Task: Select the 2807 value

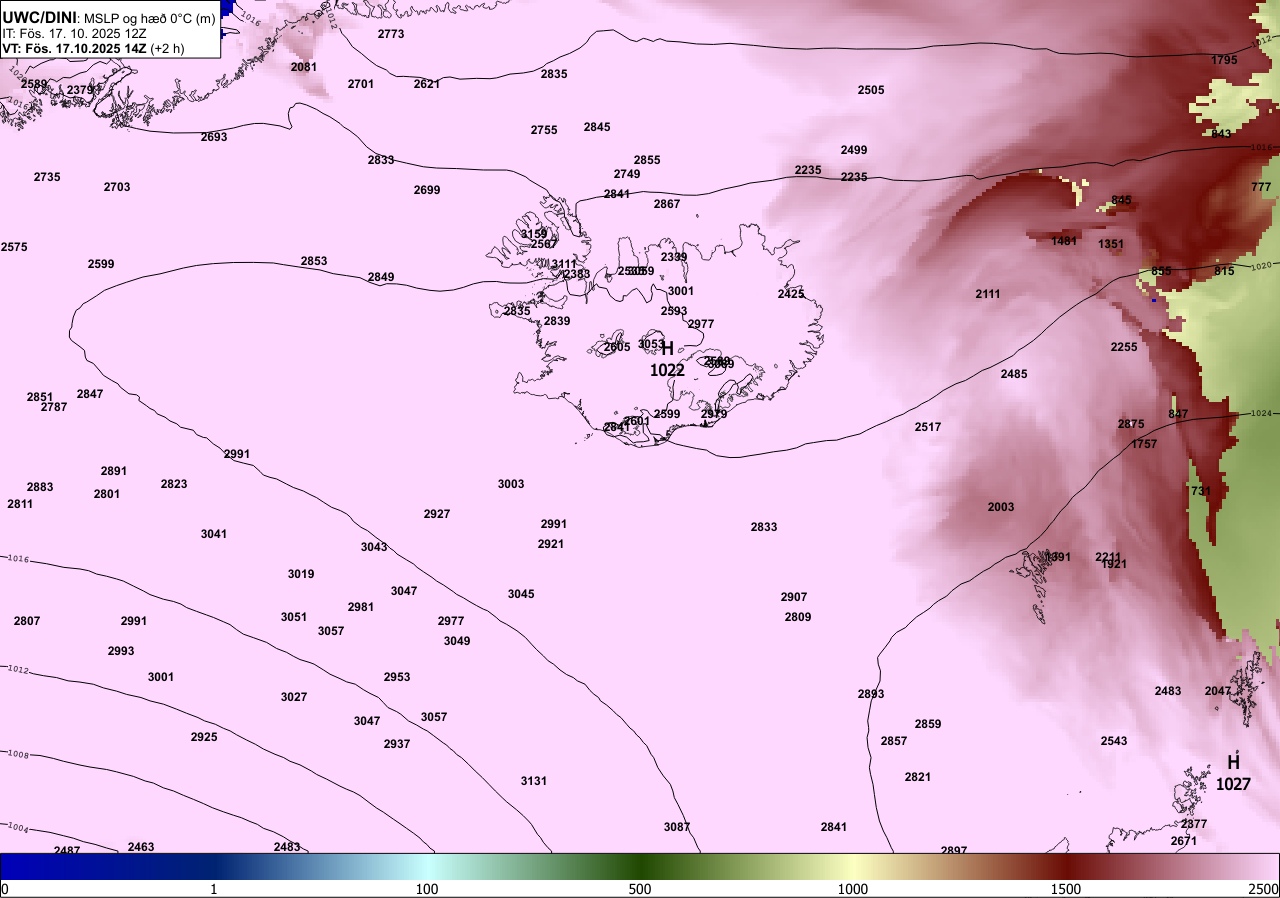Action: pyautogui.click(x=27, y=621)
